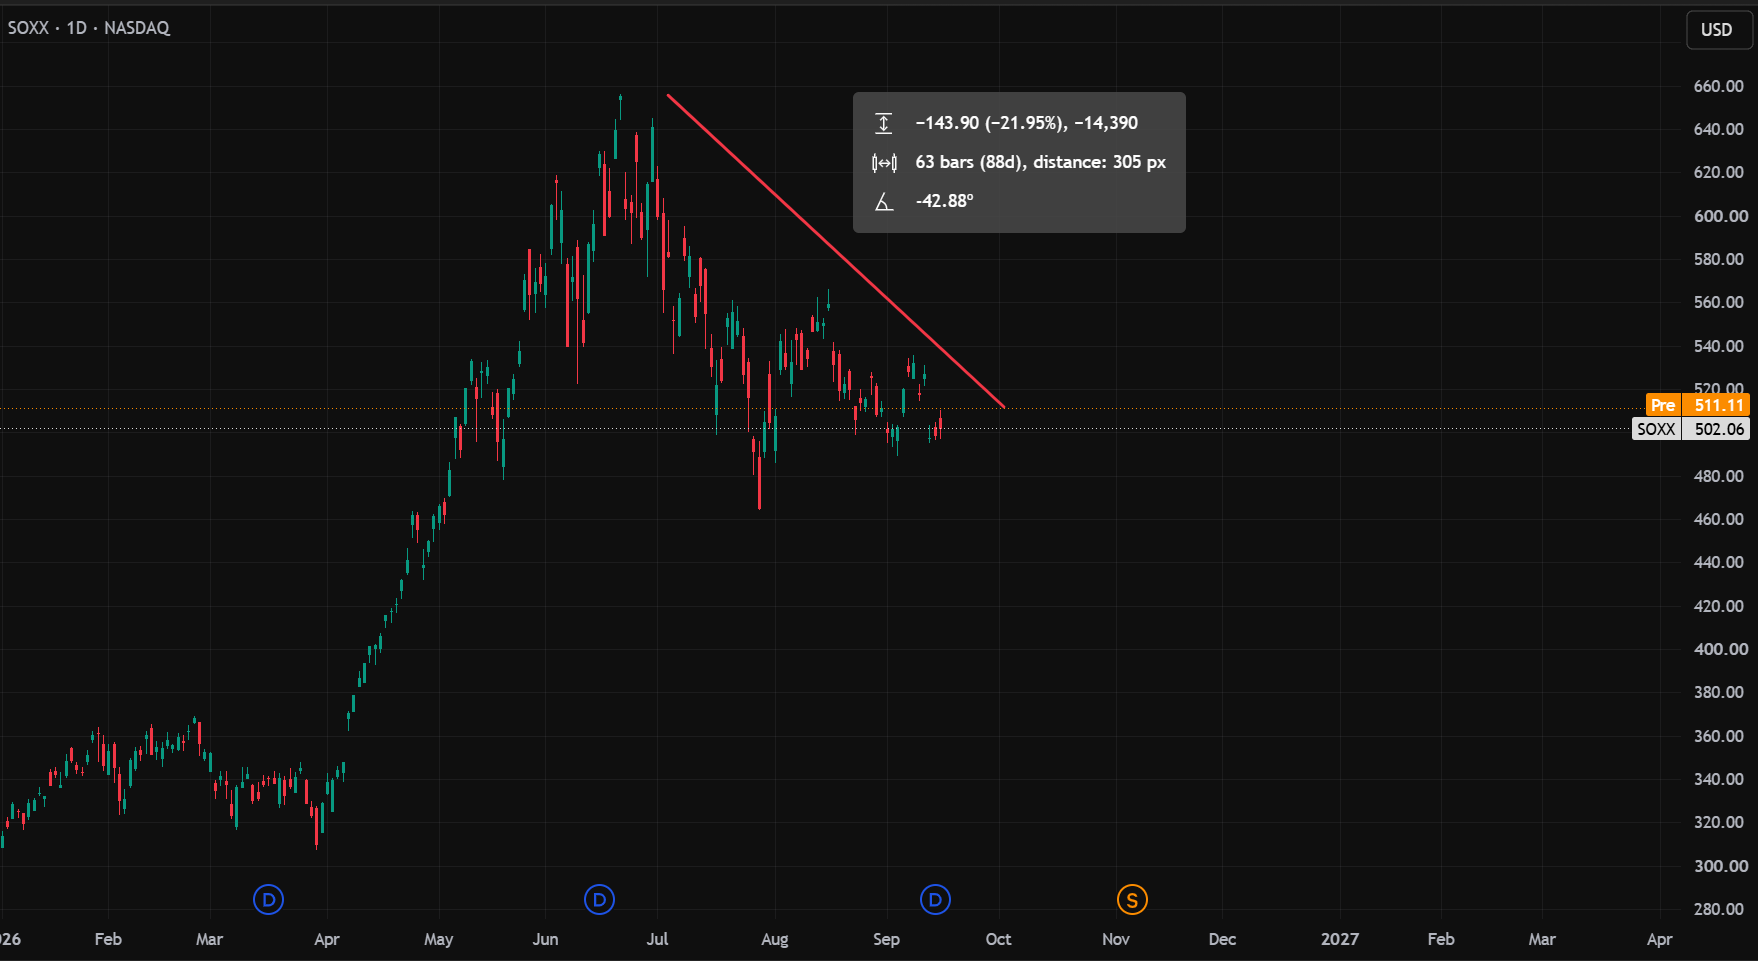
Task: Click the 600.00 label on price axis
Action: [x=1720, y=216]
